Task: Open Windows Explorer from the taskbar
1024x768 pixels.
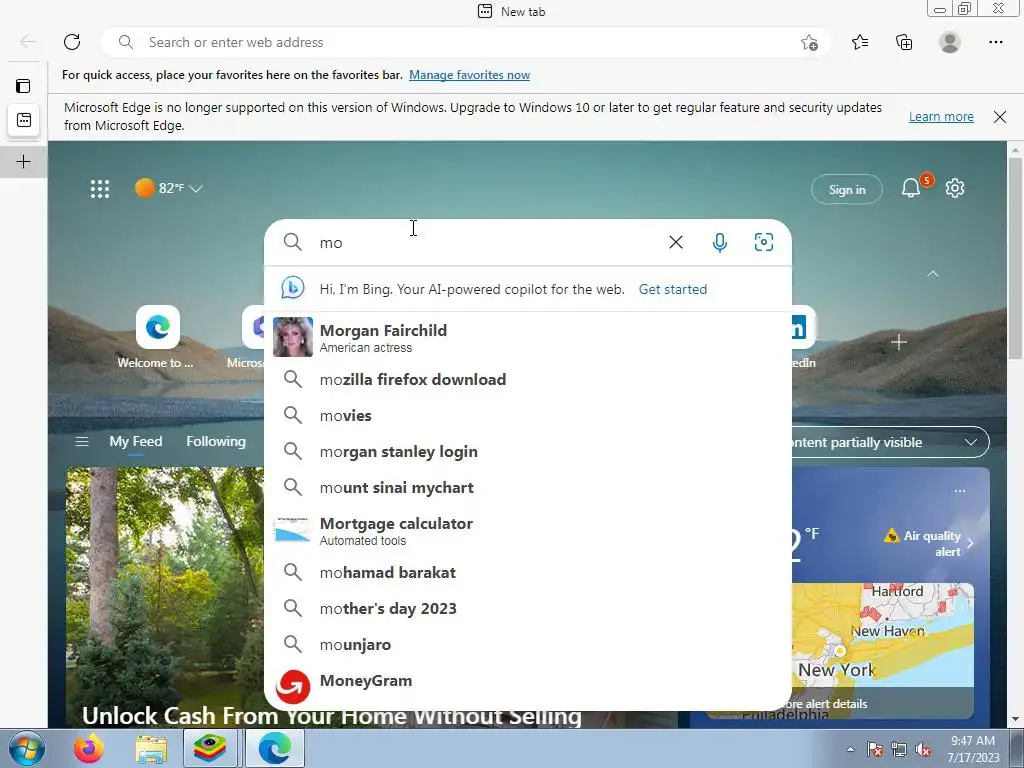Action: click(151, 749)
